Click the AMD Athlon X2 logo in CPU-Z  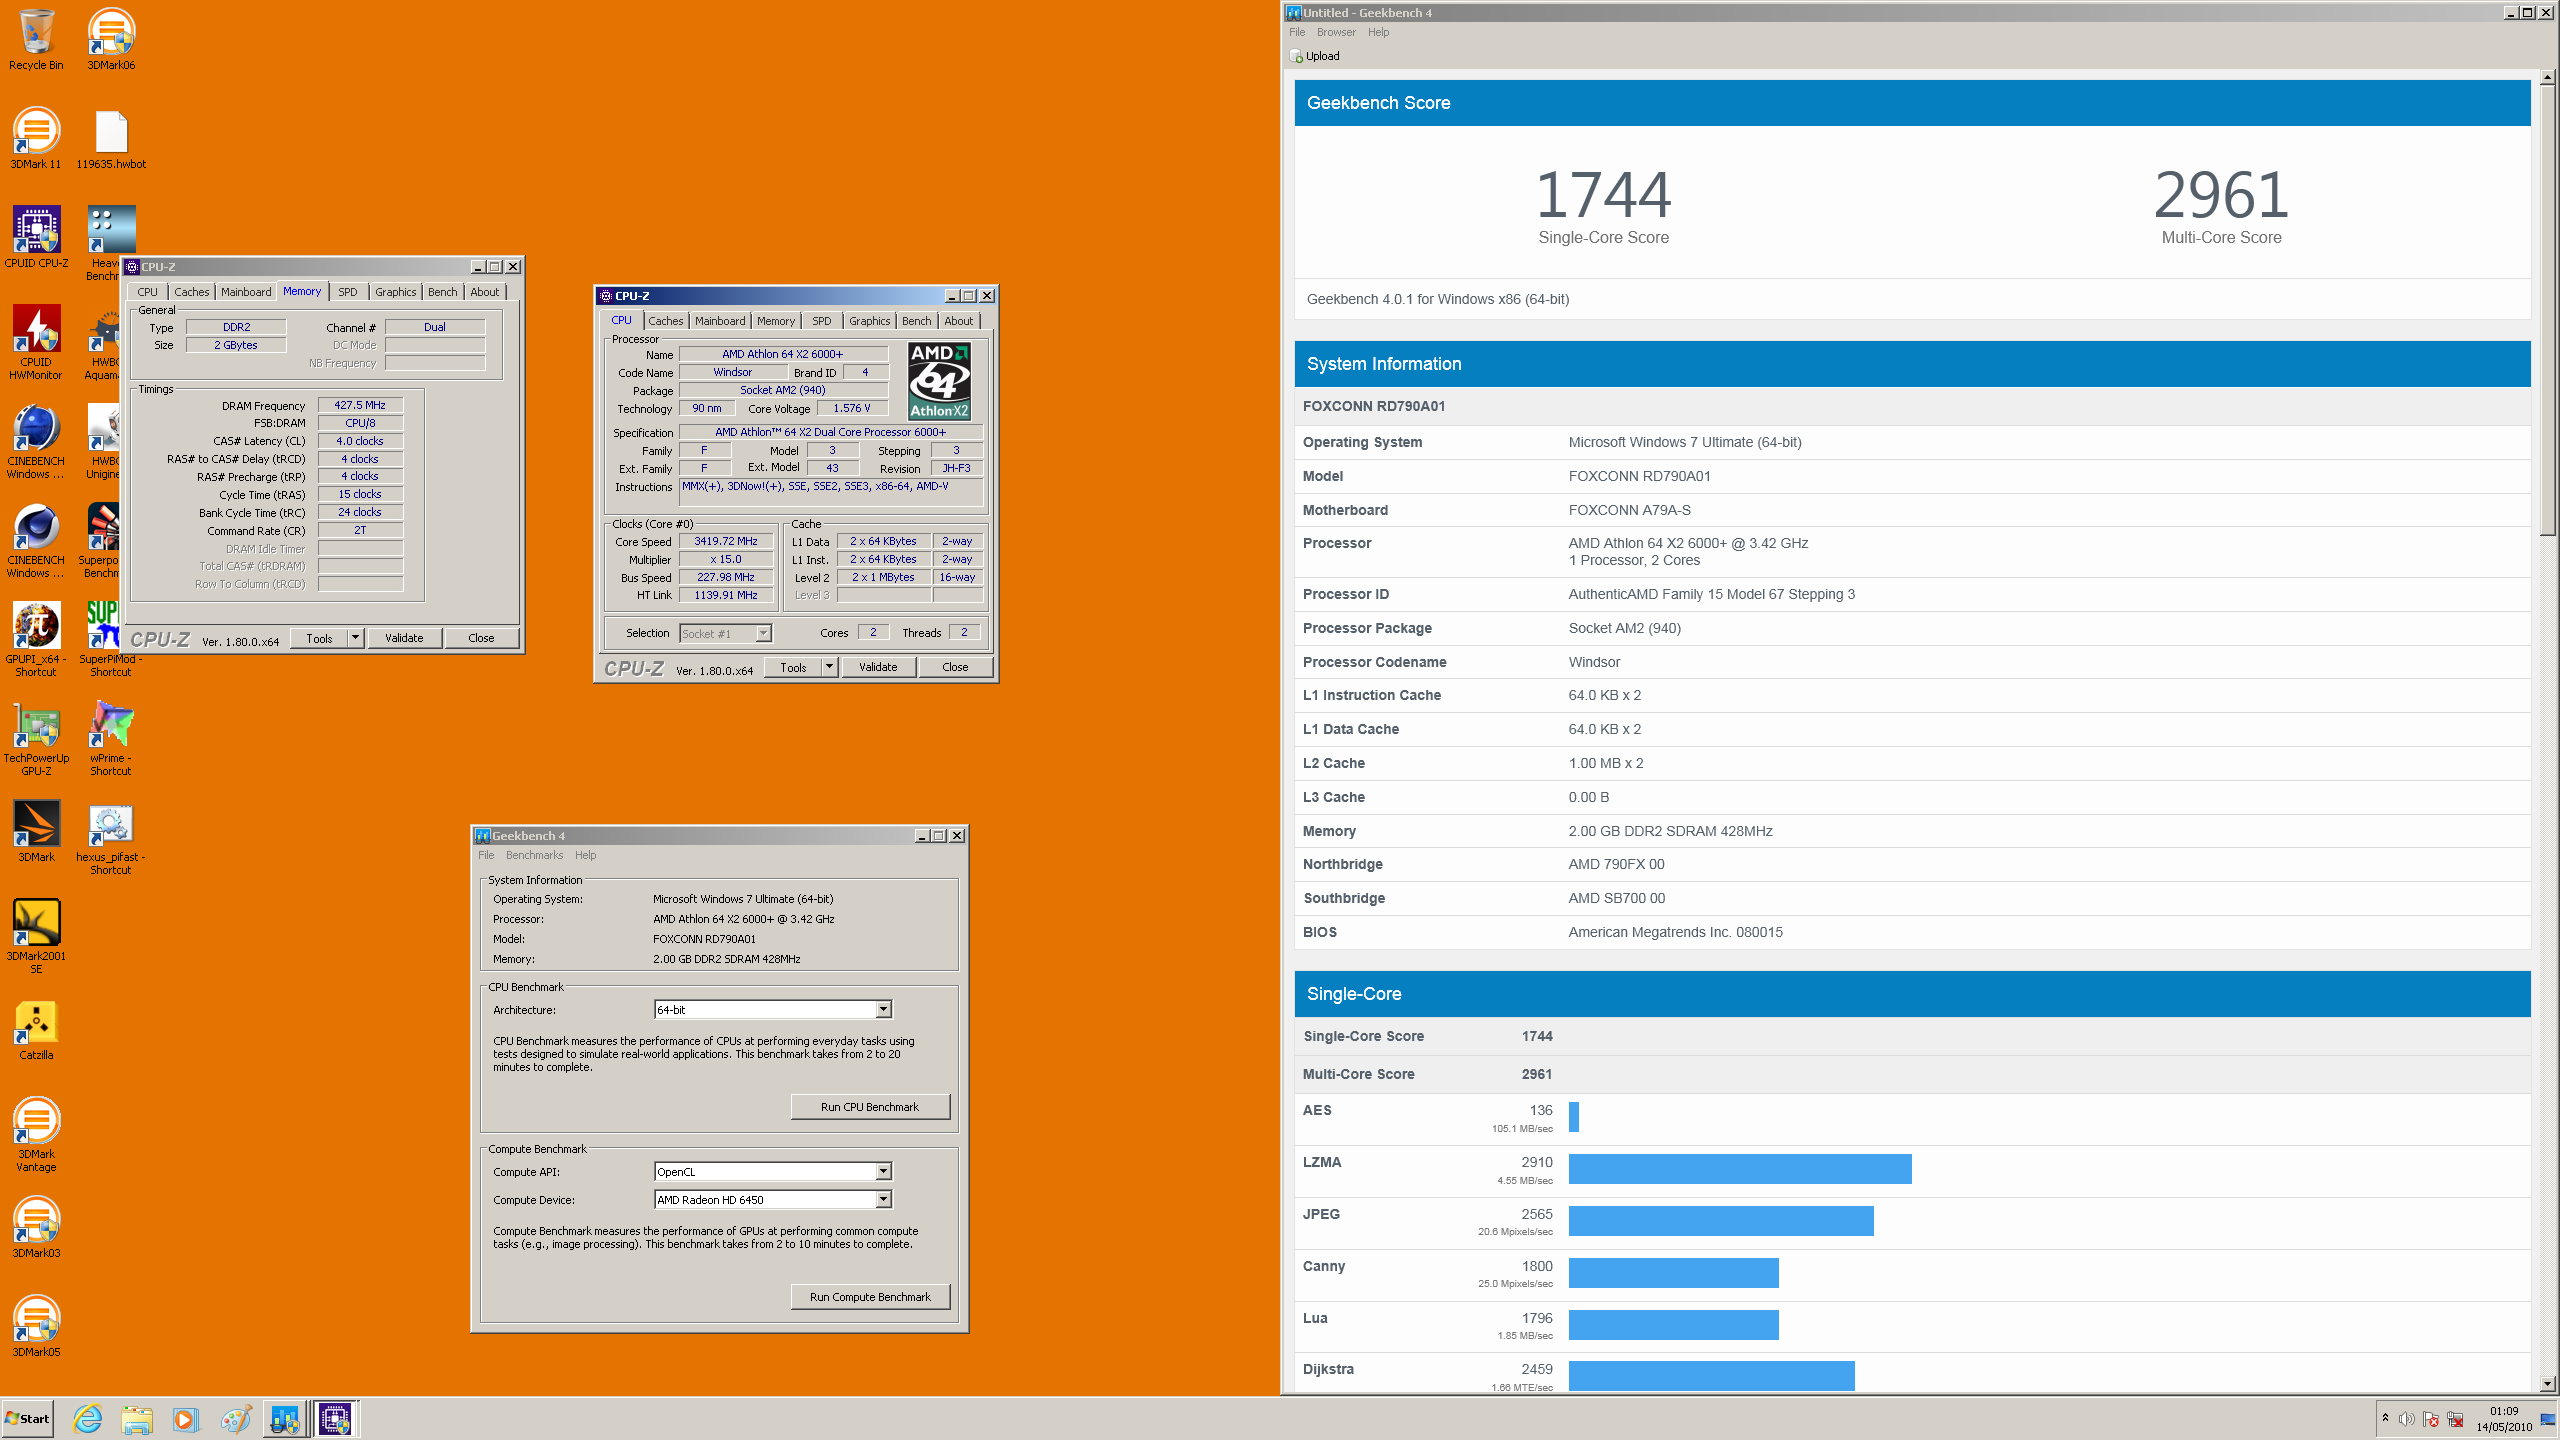pos(939,381)
